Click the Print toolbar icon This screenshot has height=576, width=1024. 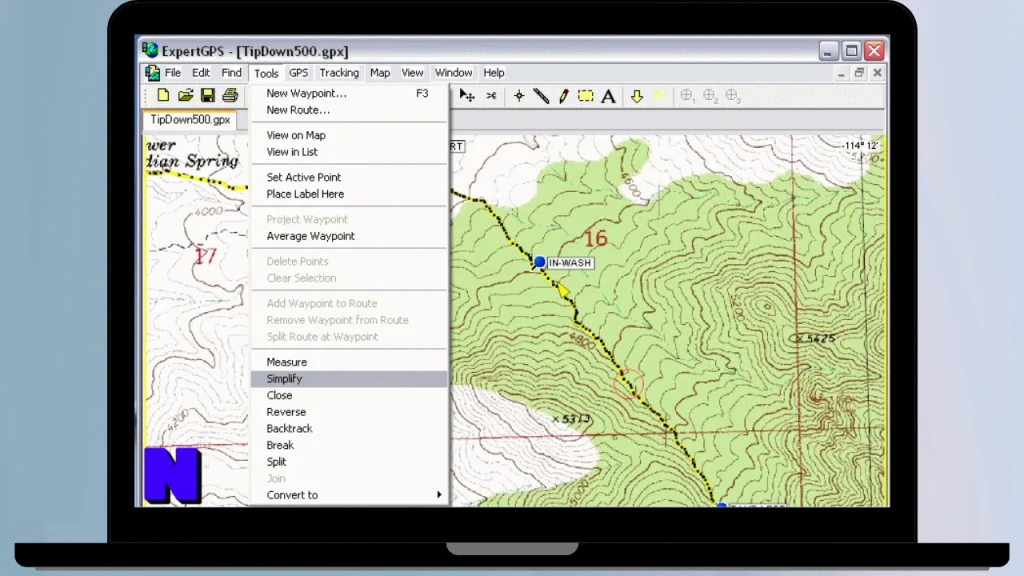coord(230,95)
